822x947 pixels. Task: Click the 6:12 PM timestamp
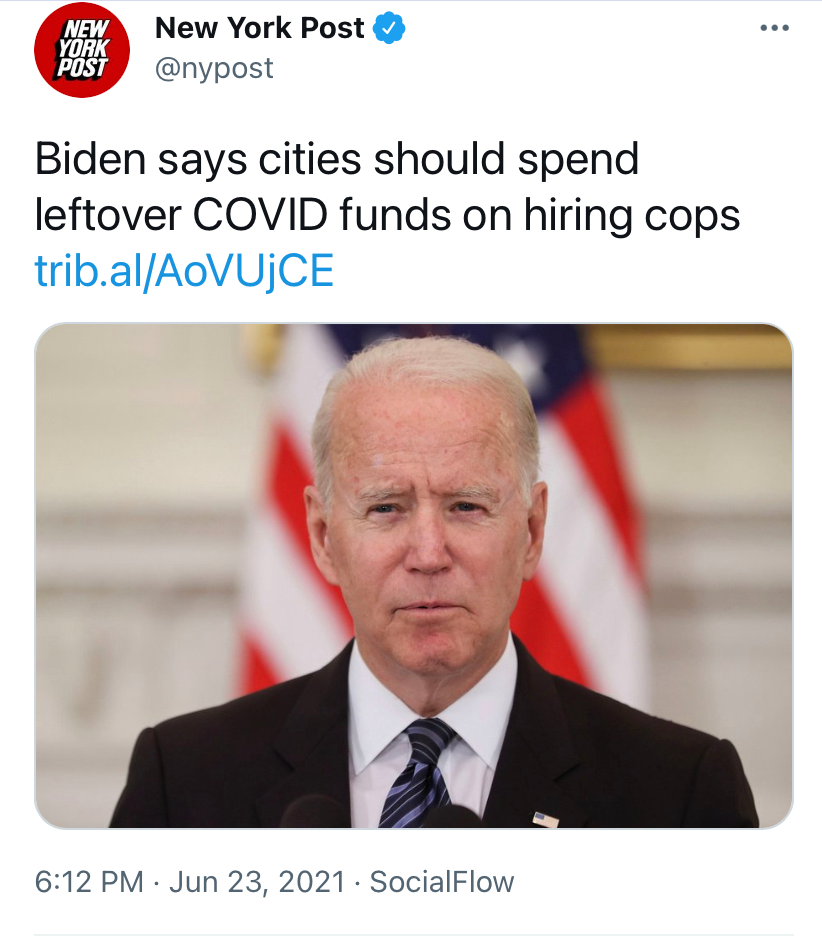(x=89, y=882)
